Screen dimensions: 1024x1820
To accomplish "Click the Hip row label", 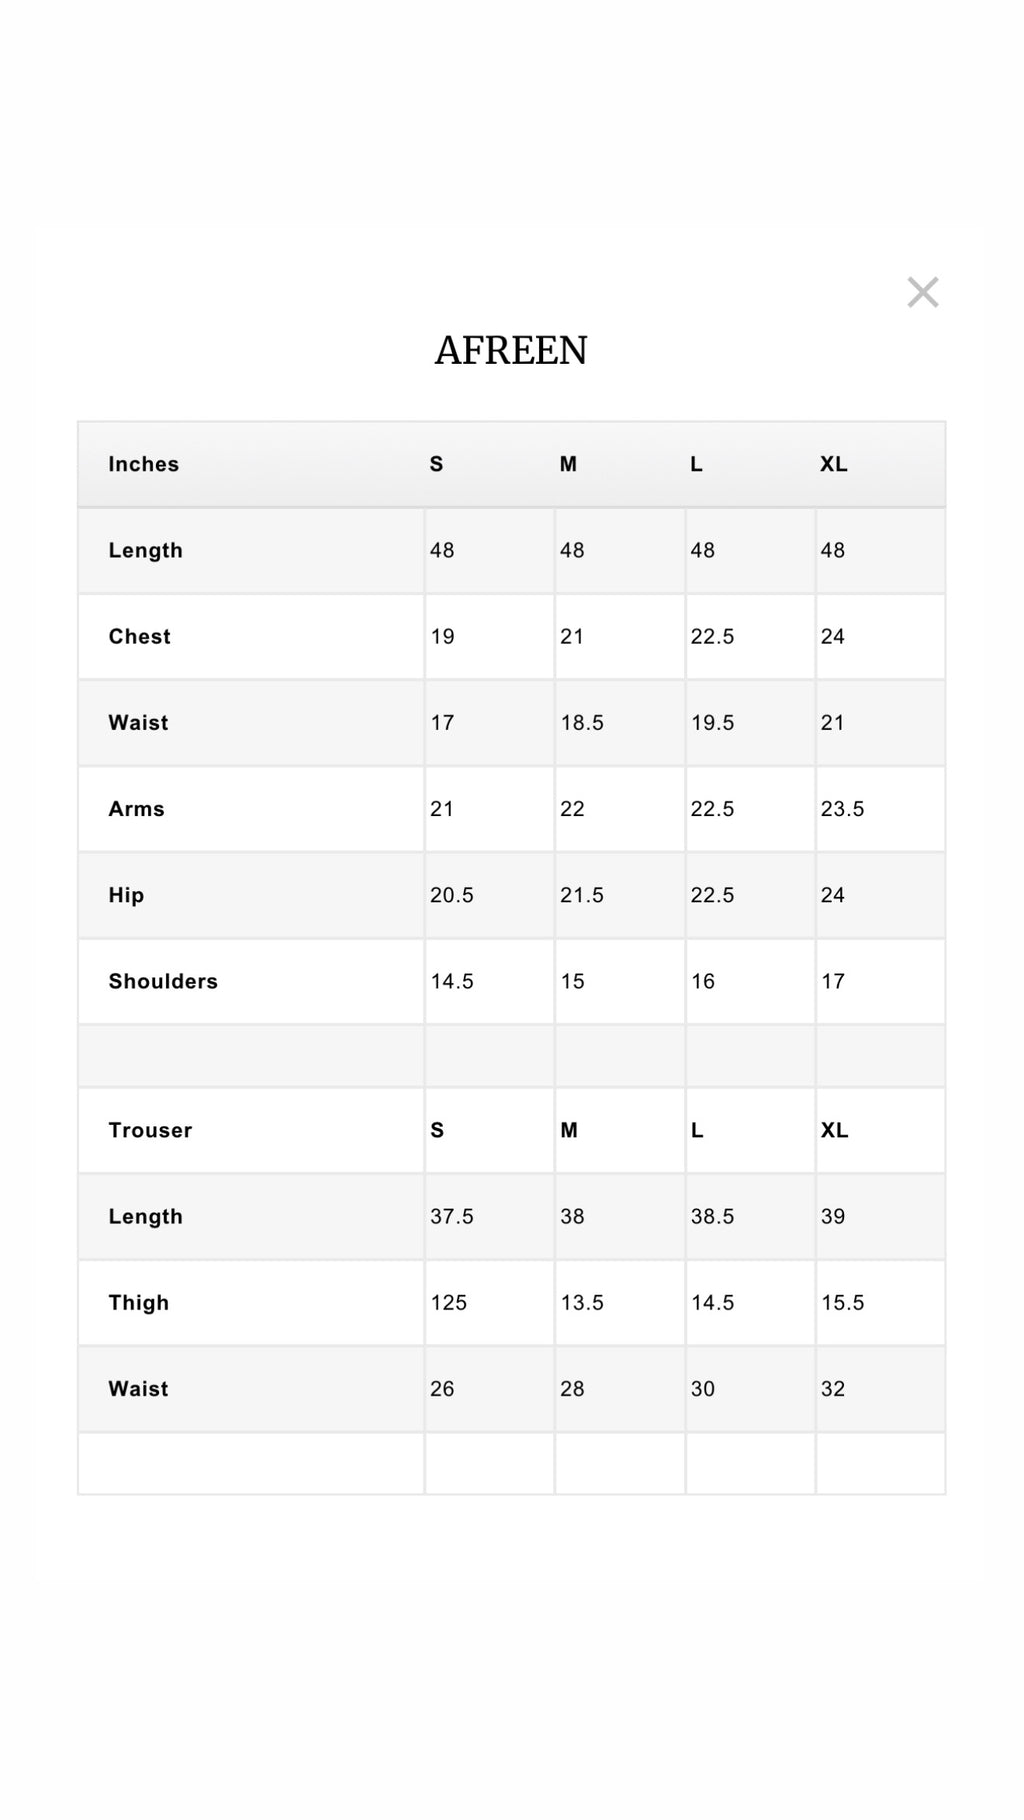I will [x=127, y=895].
